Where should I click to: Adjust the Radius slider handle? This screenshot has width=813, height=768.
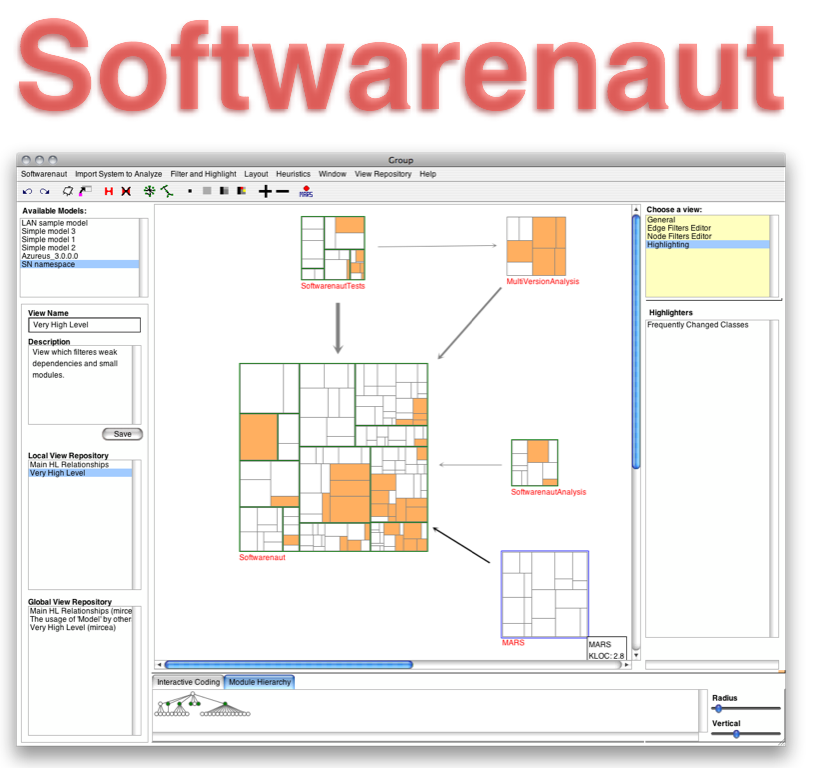(x=718, y=708)
